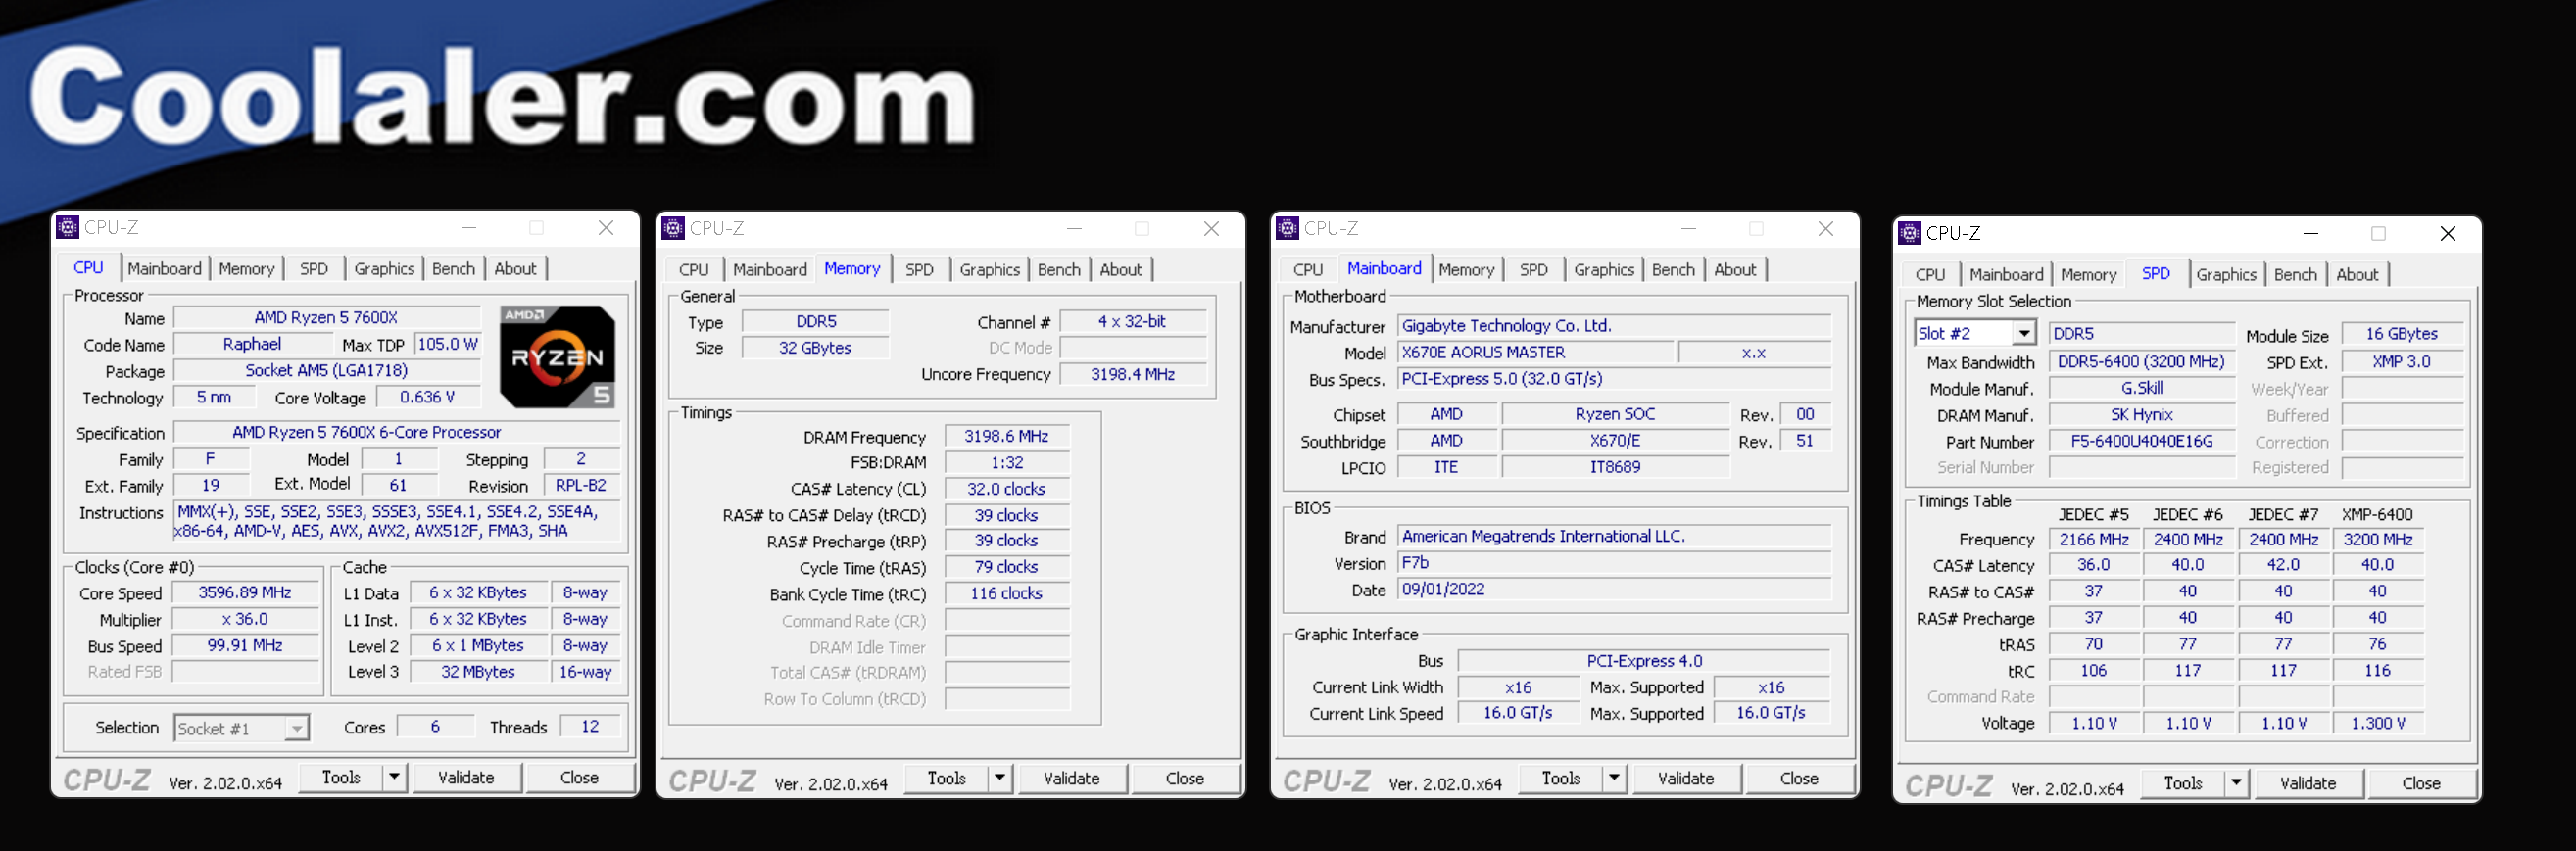Screen dimensions: 2576x851
Task: Open About tab in Mainboard window
Action: point(1735,270)
